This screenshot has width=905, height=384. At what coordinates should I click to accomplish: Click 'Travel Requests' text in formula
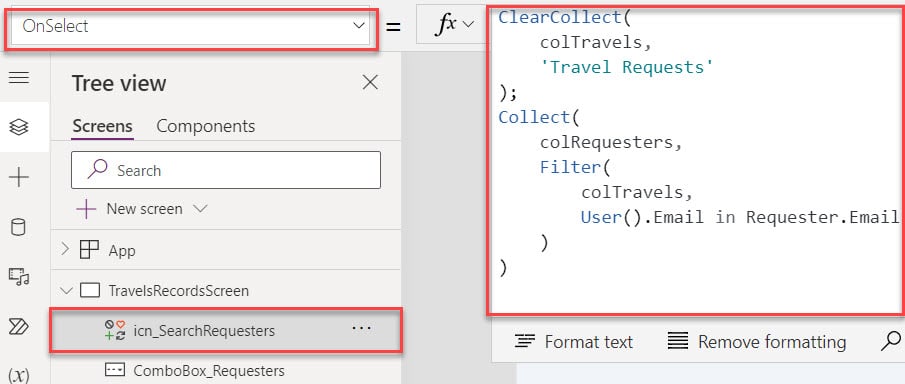coord(627,67)
